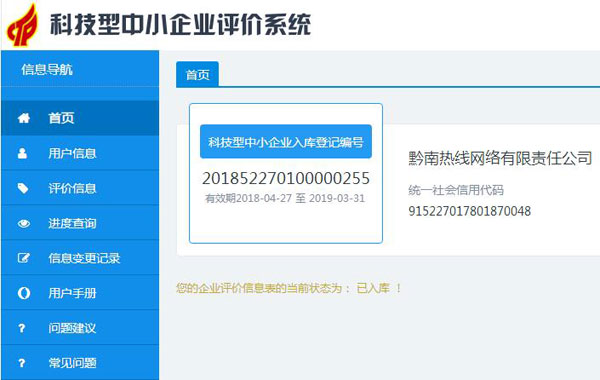
Task: Click registration number 201852270100000255
Action: pos(286,178)
